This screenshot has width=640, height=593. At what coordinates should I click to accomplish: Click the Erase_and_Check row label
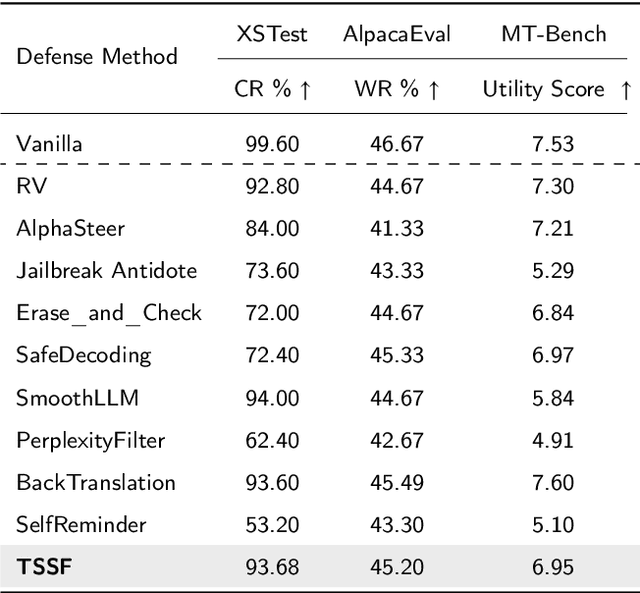108,313
